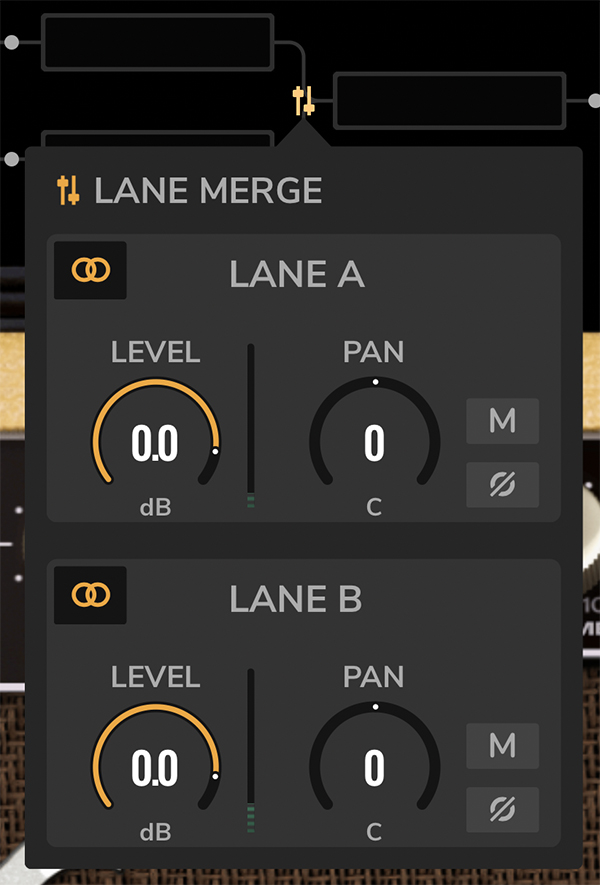Click the Lane A PAN knob

374,442
